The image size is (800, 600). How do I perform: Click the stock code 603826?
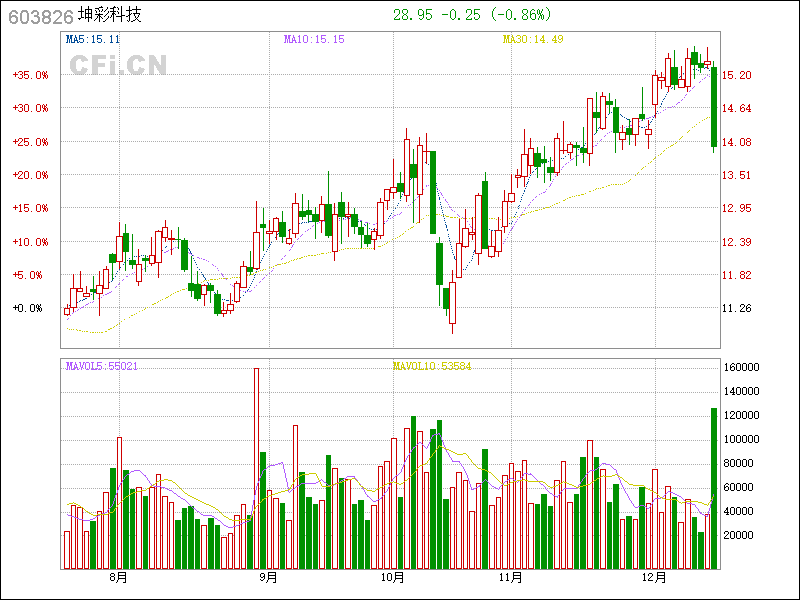tap(38, 16)
